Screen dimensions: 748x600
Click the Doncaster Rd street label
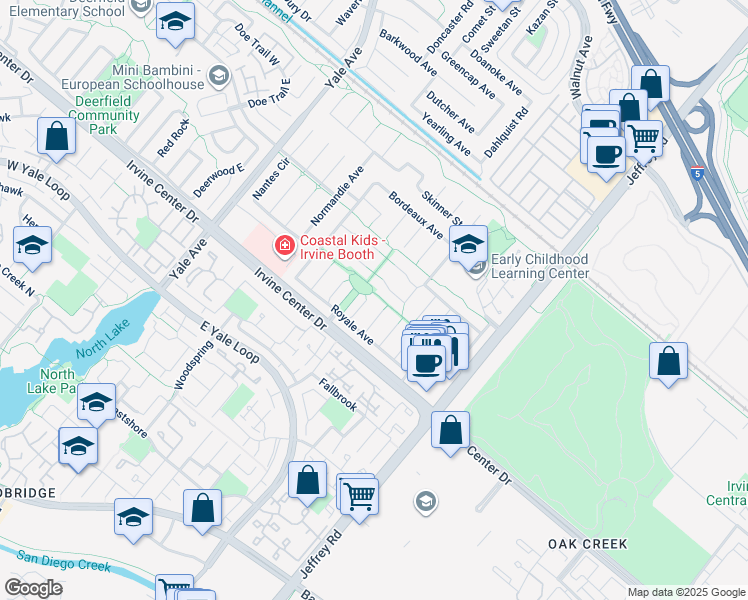[450, 27]
